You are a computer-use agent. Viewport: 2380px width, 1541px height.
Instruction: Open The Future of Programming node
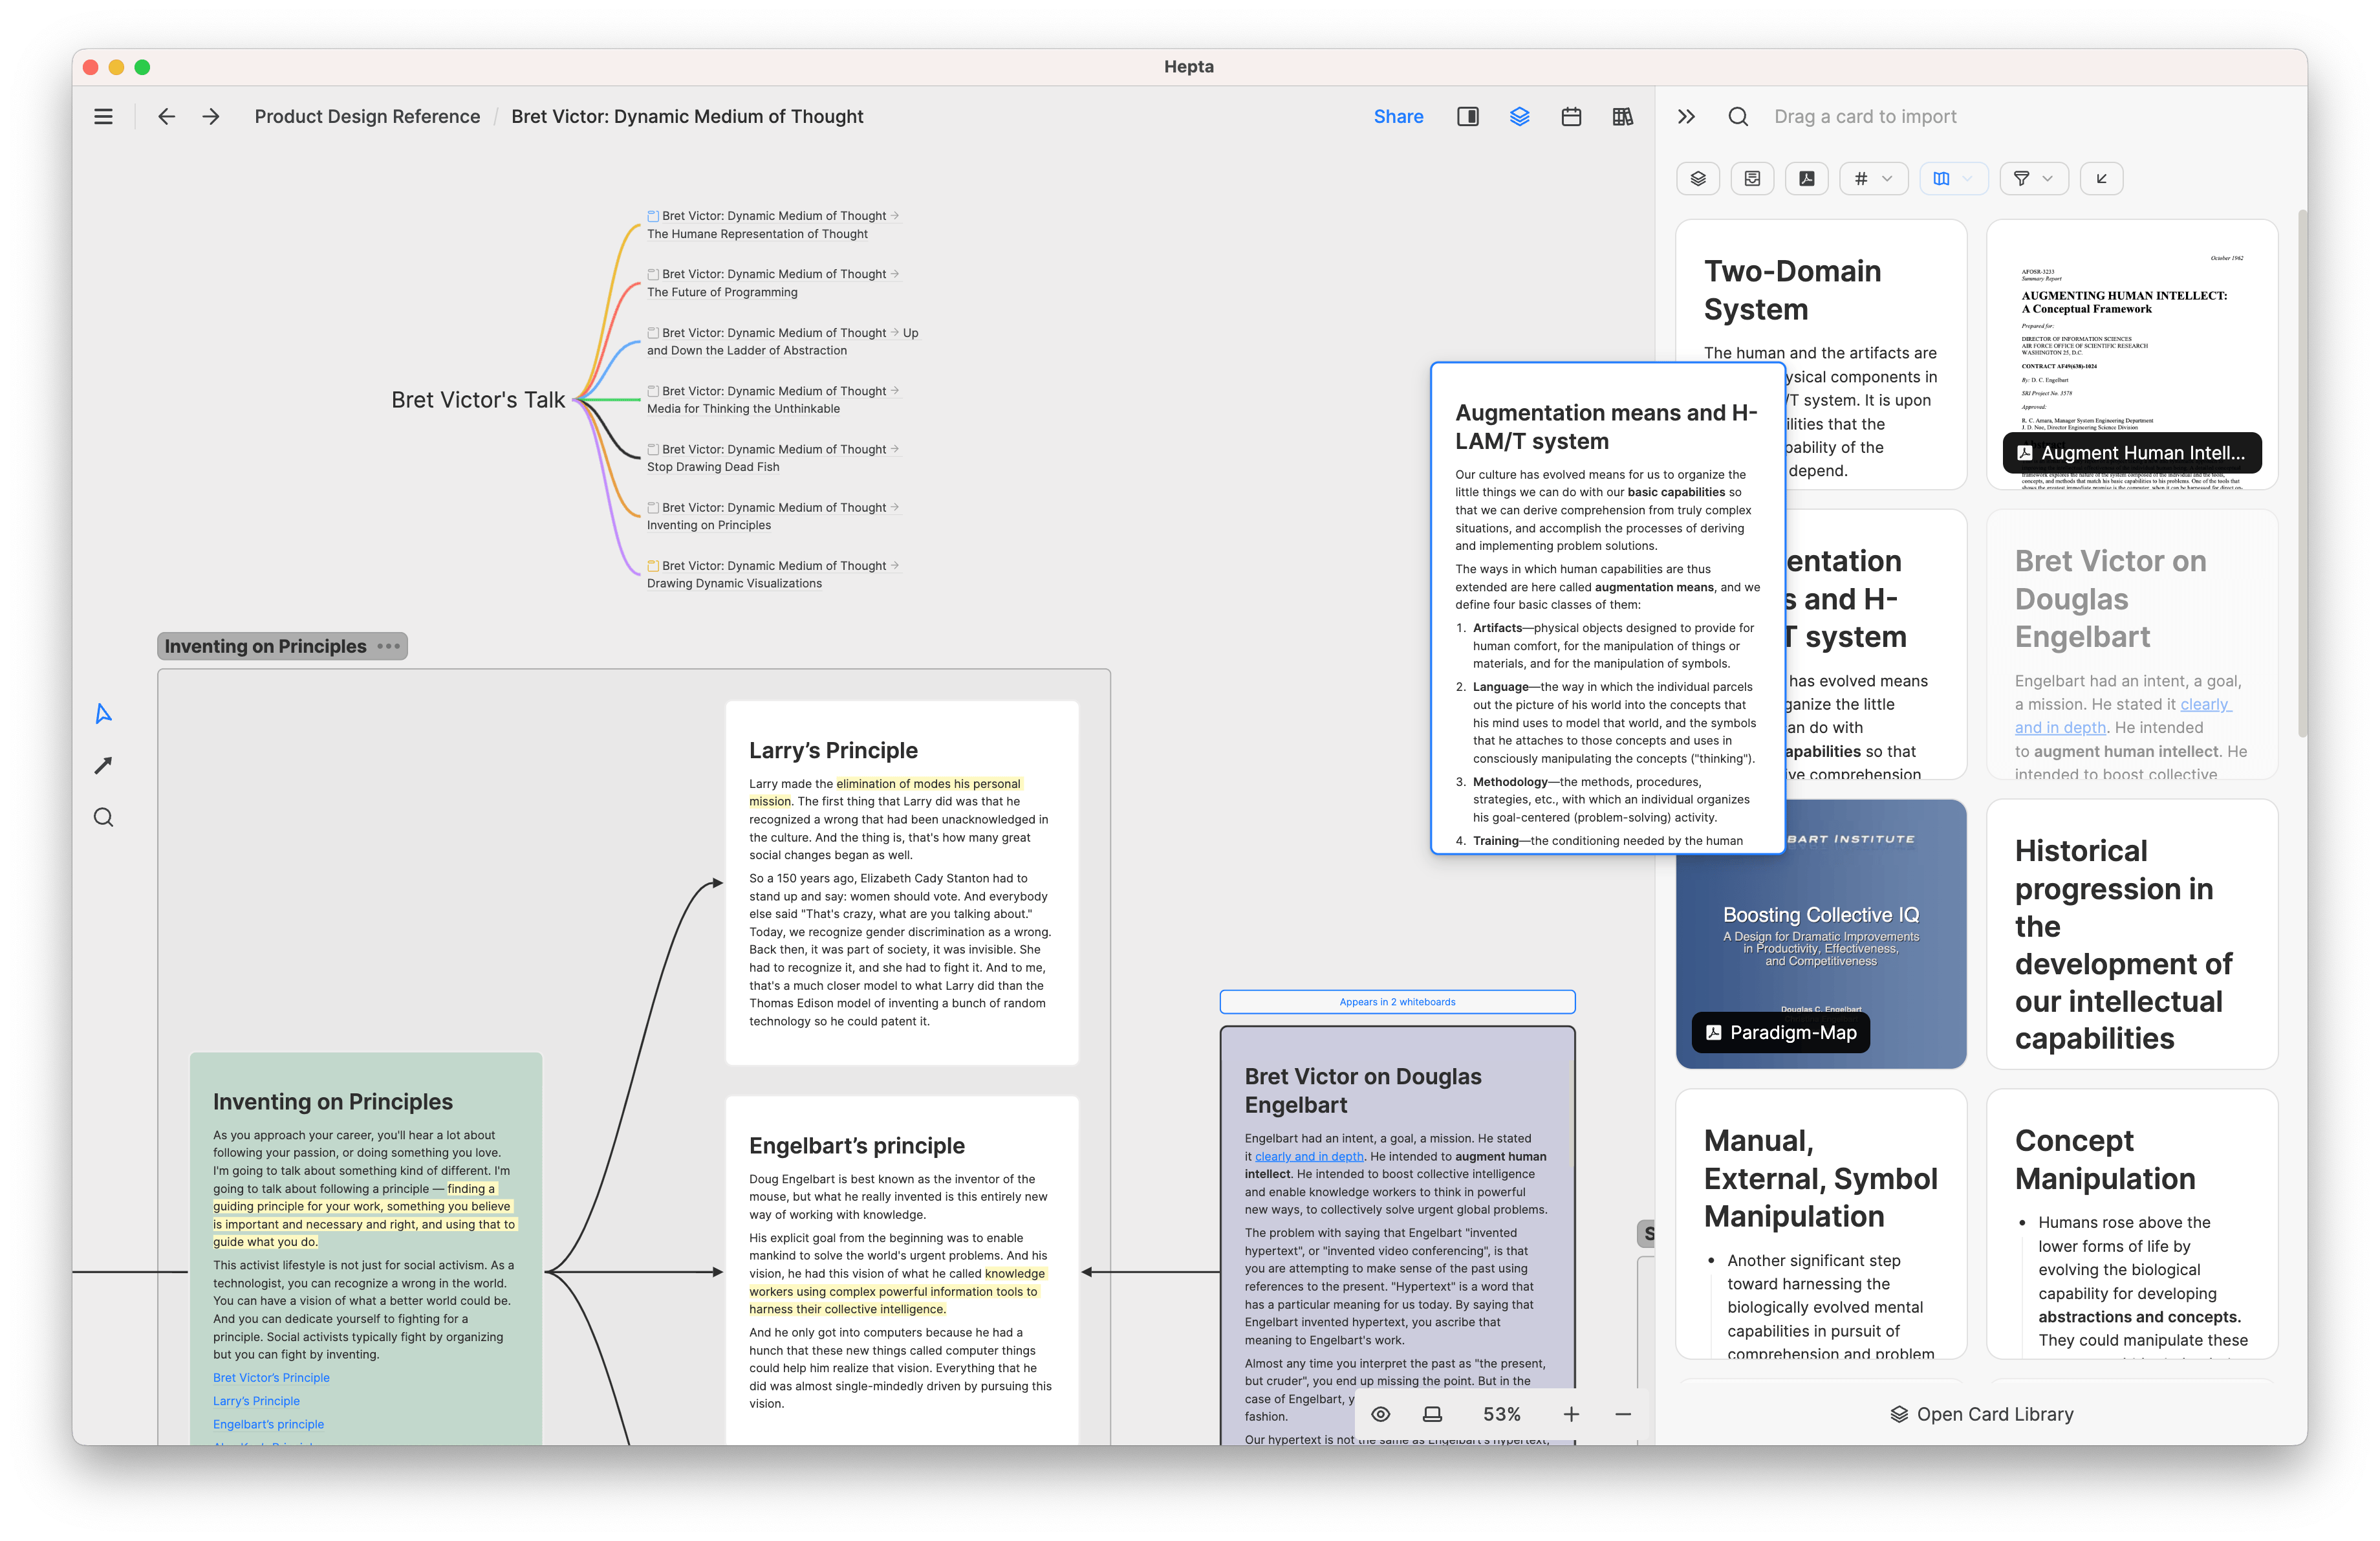pyautogui.click(x=773, y=282)
